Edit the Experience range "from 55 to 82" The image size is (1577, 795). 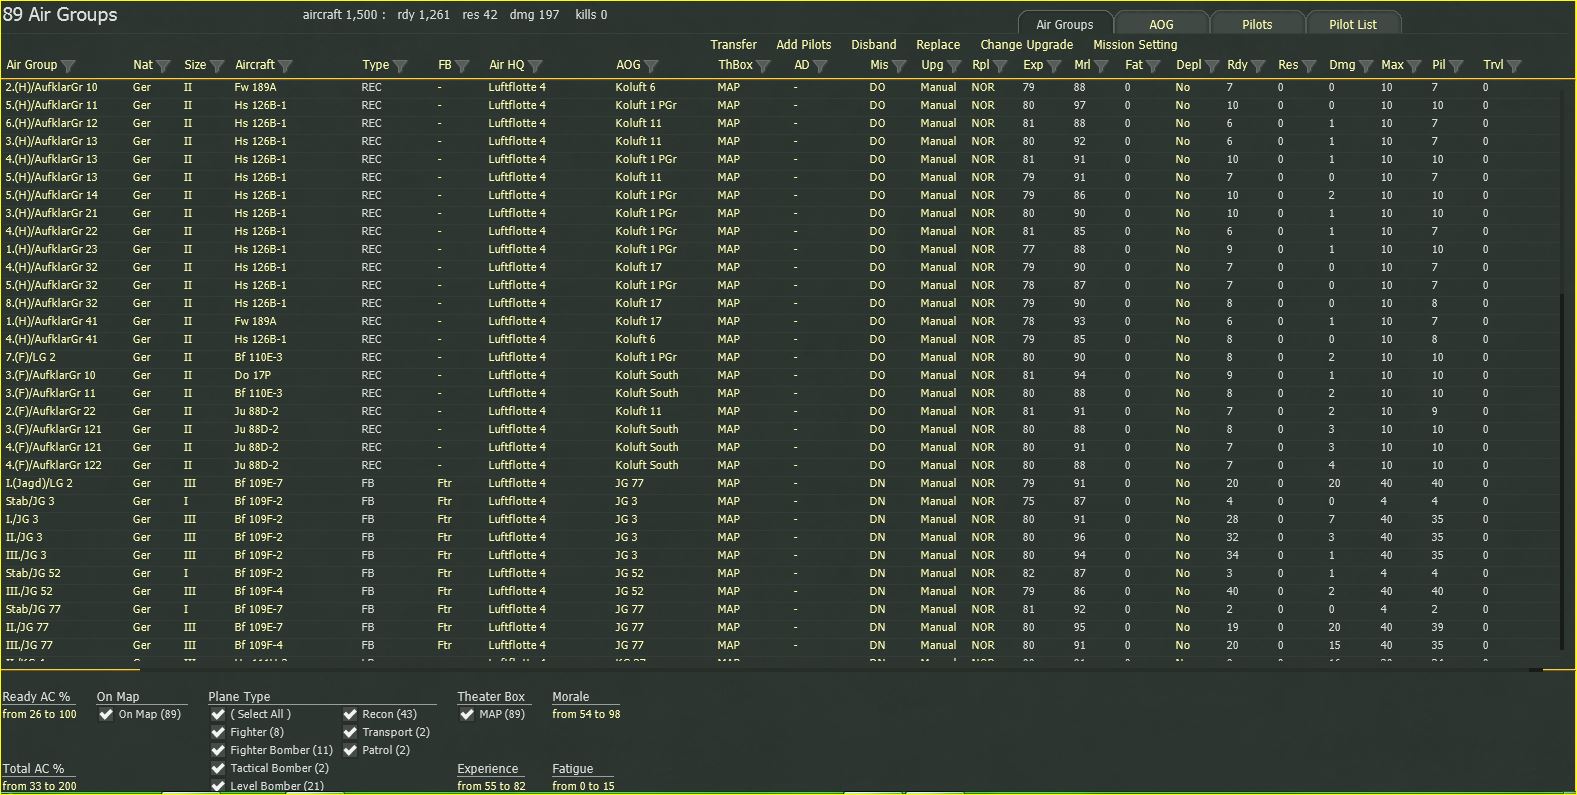click(x=491, y=786)
